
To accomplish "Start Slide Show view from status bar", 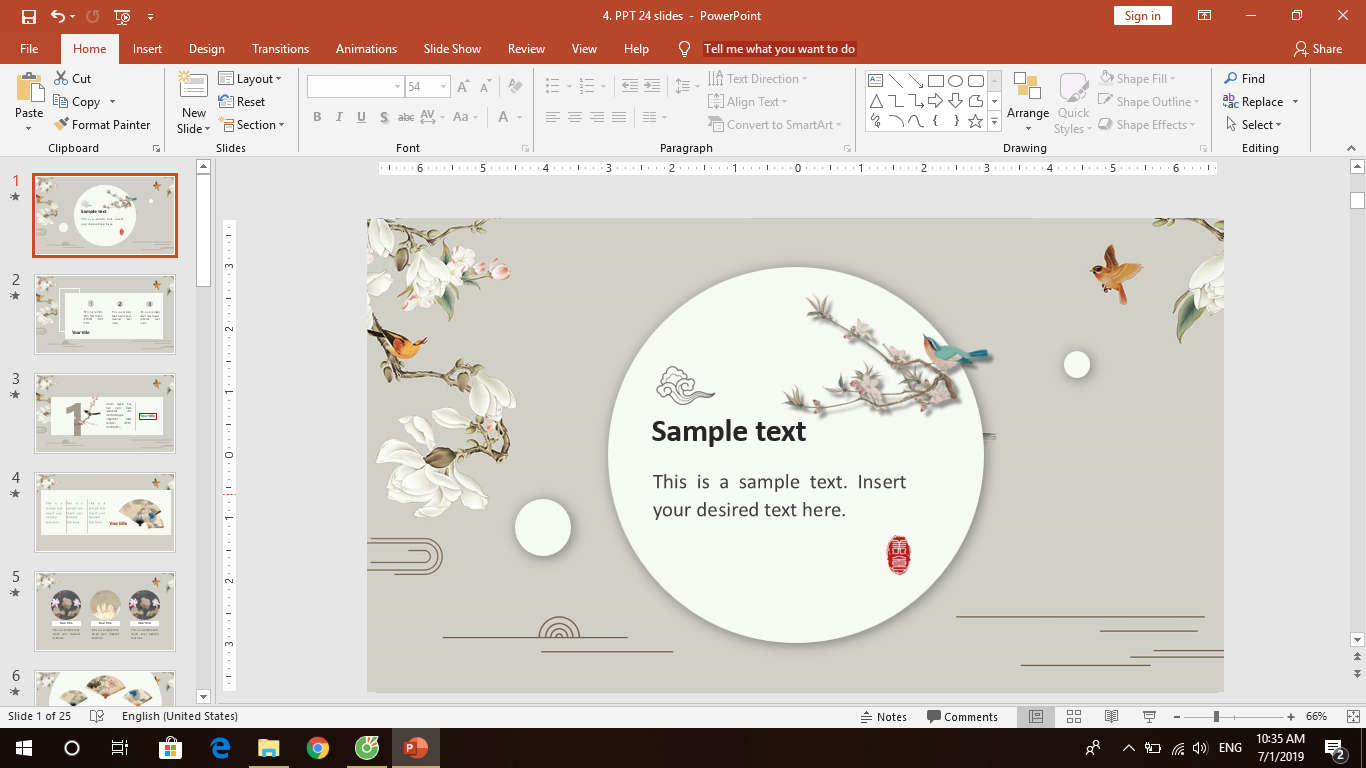I will 1149,717.
